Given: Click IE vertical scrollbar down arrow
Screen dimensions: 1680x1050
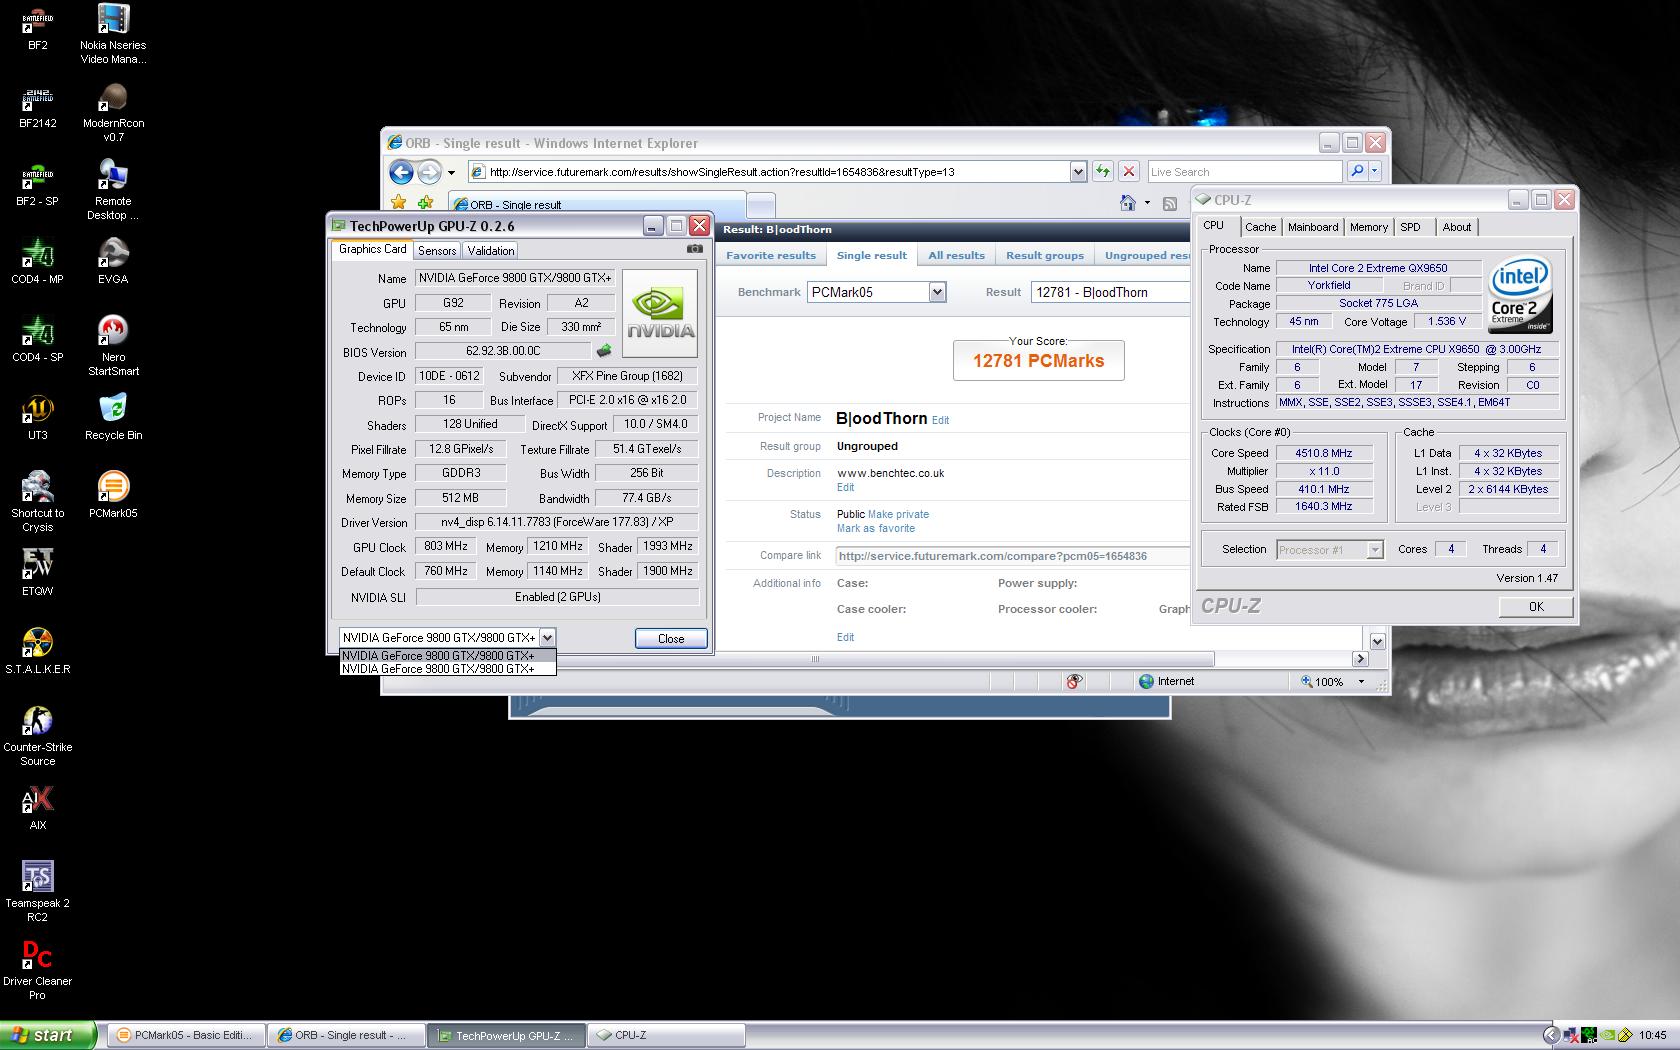Looking at the screenshot, I should [x=1377, y=641].
